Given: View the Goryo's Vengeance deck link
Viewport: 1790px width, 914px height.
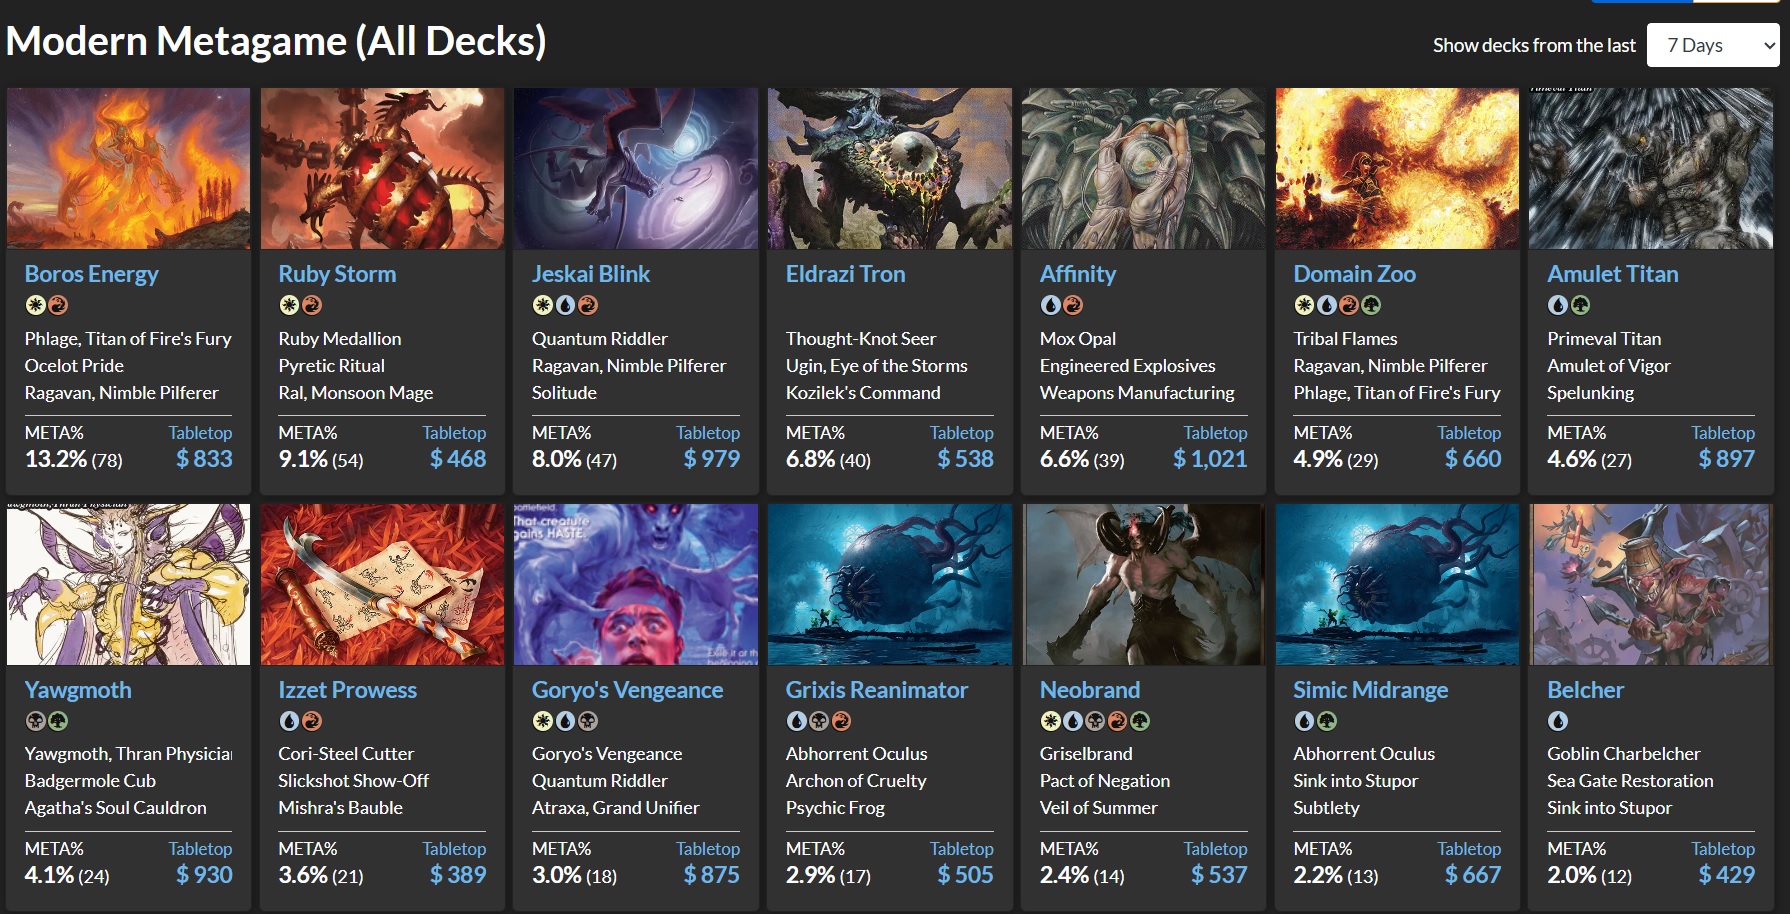Looking at the screenshot, I should click(627, 690).
